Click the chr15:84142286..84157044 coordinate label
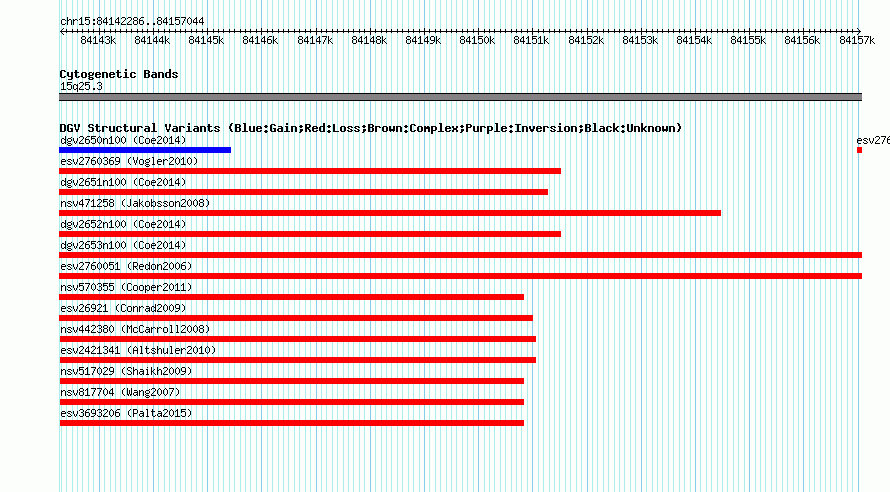Screen dimensions: 890x492 [132, 21]
